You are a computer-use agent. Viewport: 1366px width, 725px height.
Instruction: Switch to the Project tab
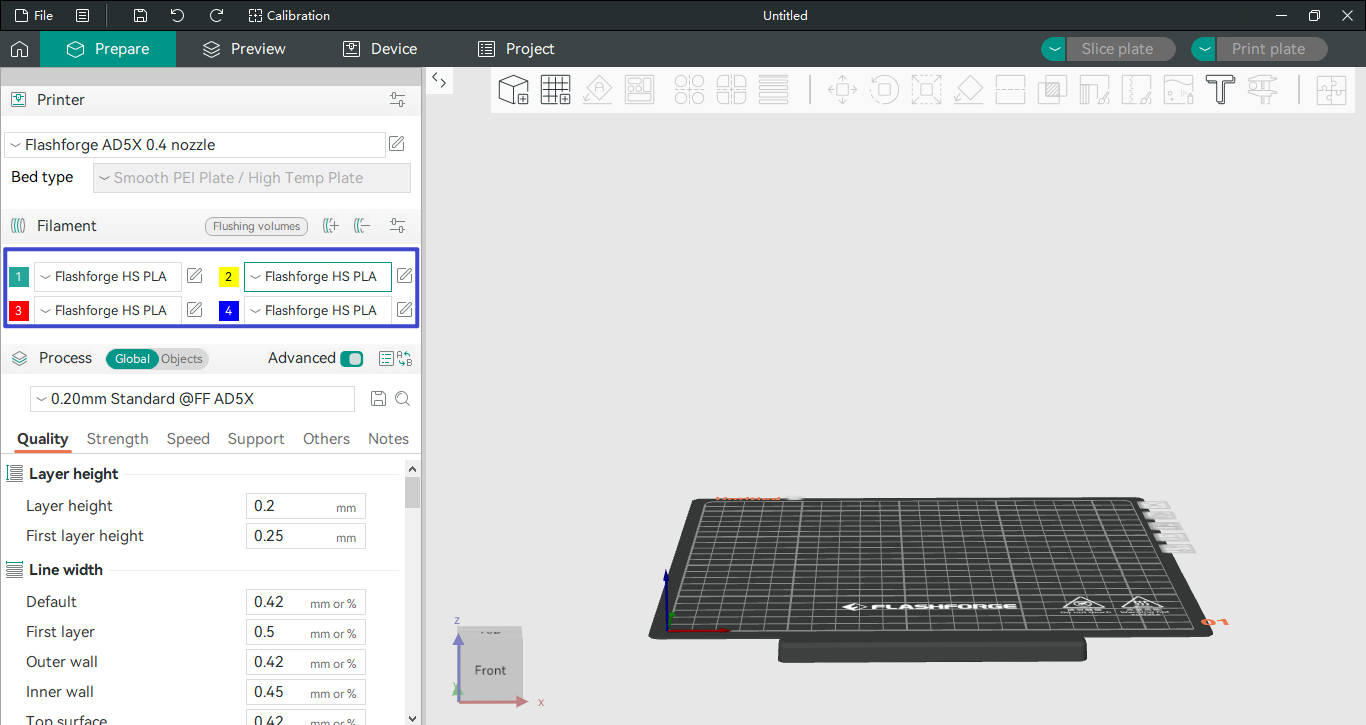pos(516,49)
